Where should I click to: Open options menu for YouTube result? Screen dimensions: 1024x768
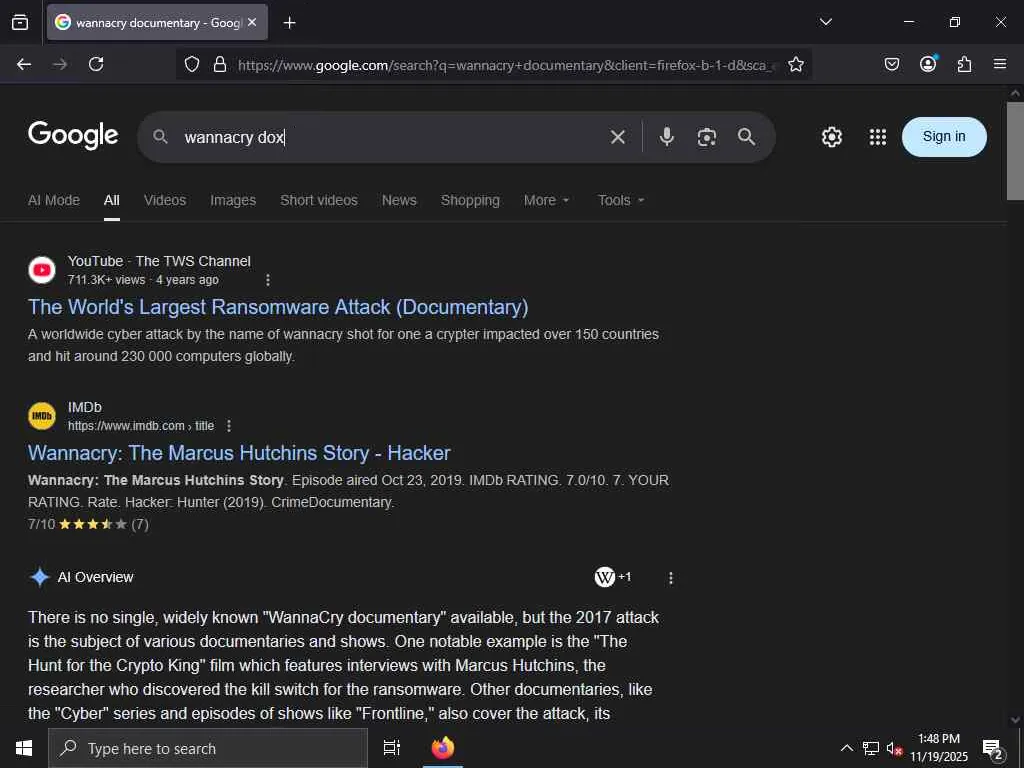click(268, 280)
